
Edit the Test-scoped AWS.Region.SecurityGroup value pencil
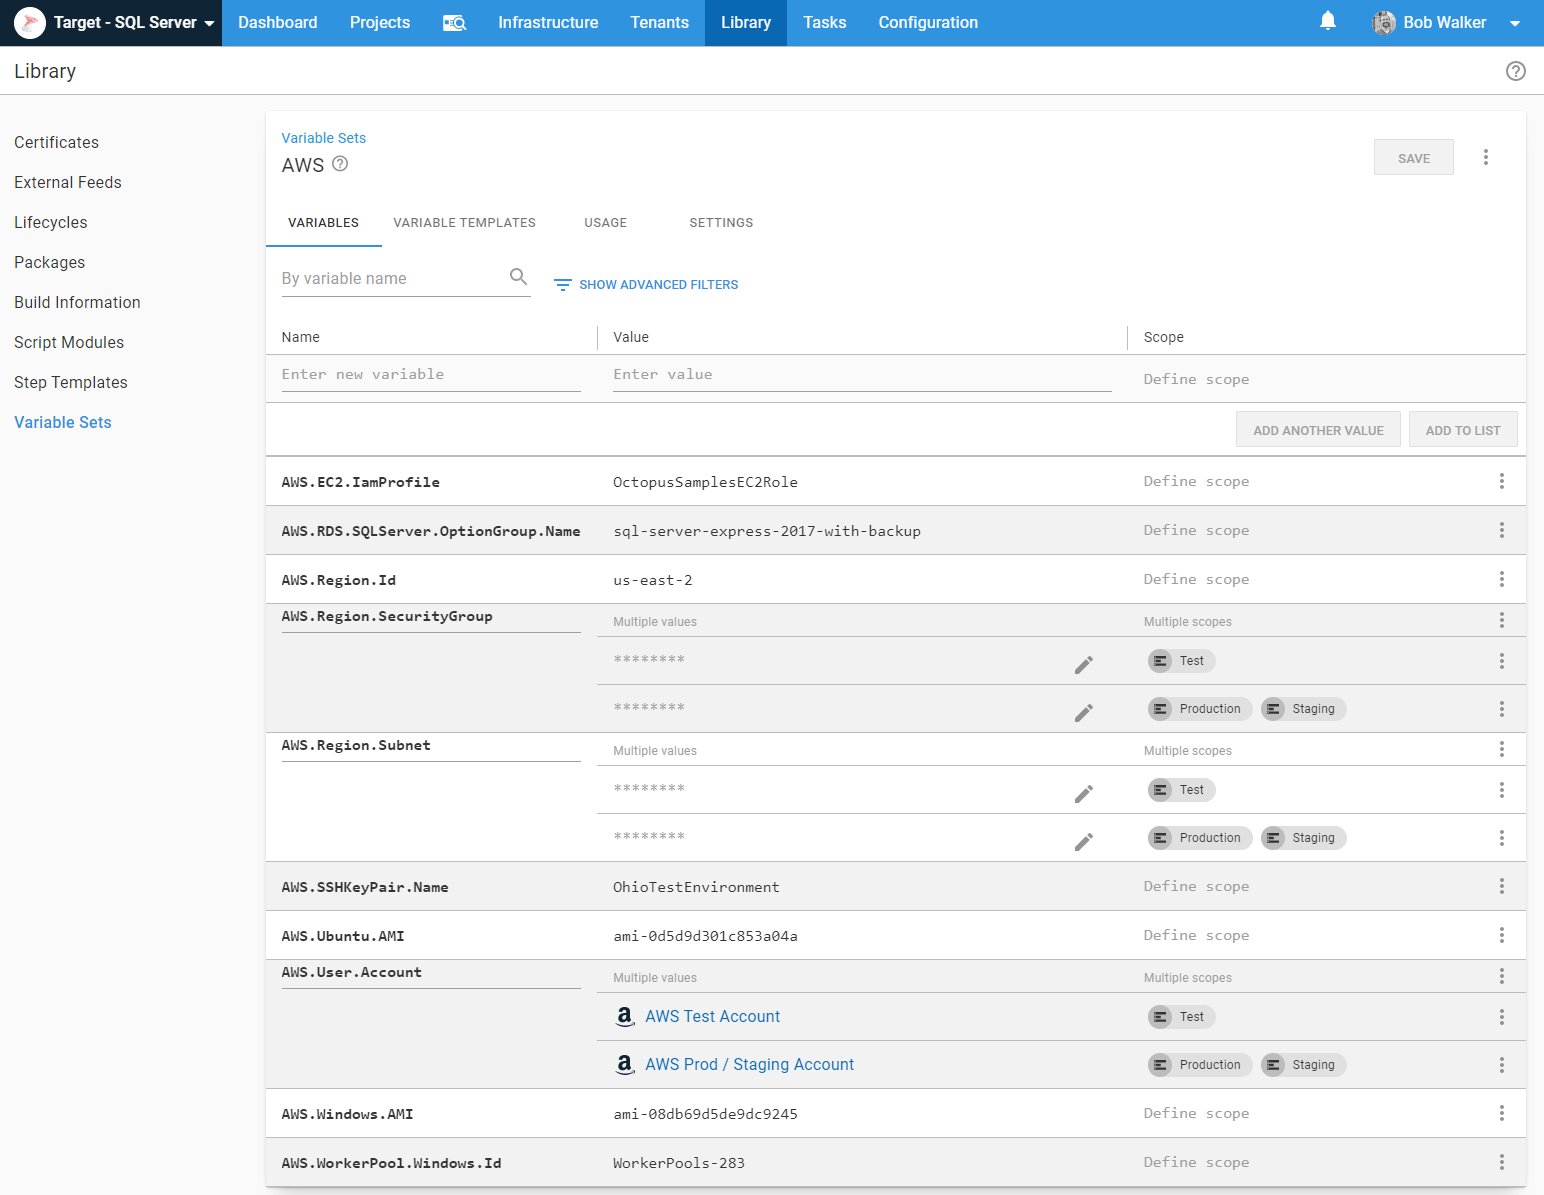point(1083,665)
